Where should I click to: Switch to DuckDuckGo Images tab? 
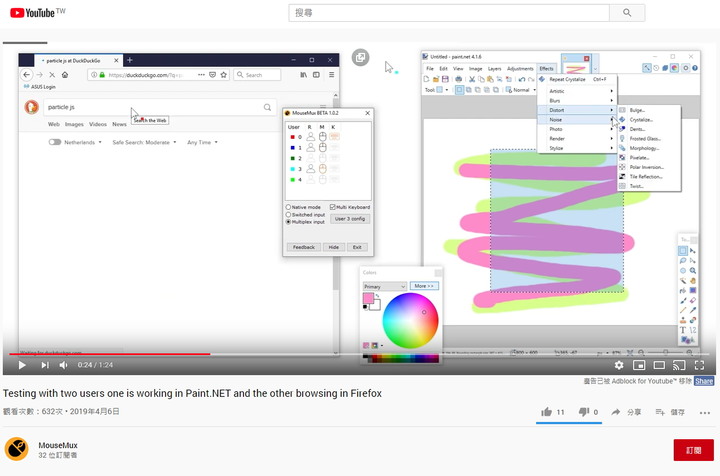[x=74, y=124]
